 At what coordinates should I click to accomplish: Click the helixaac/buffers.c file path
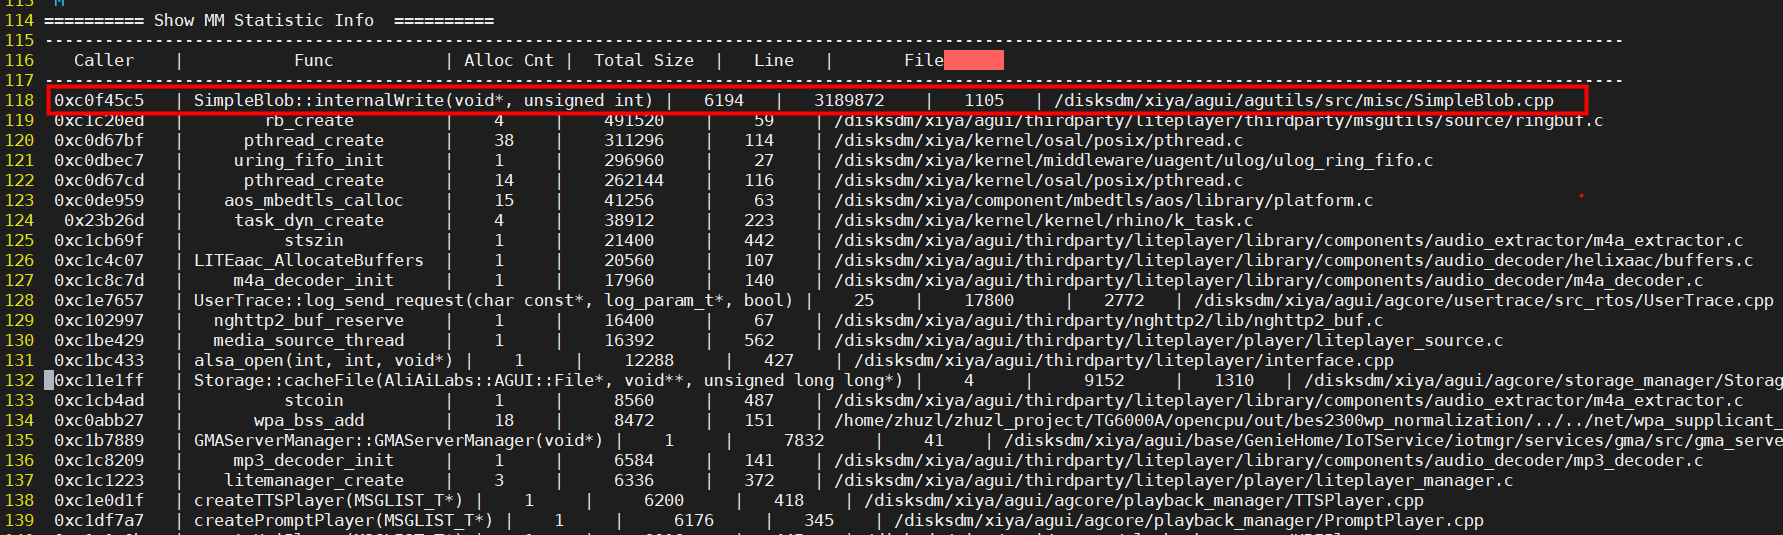(x=1294, y=260)
